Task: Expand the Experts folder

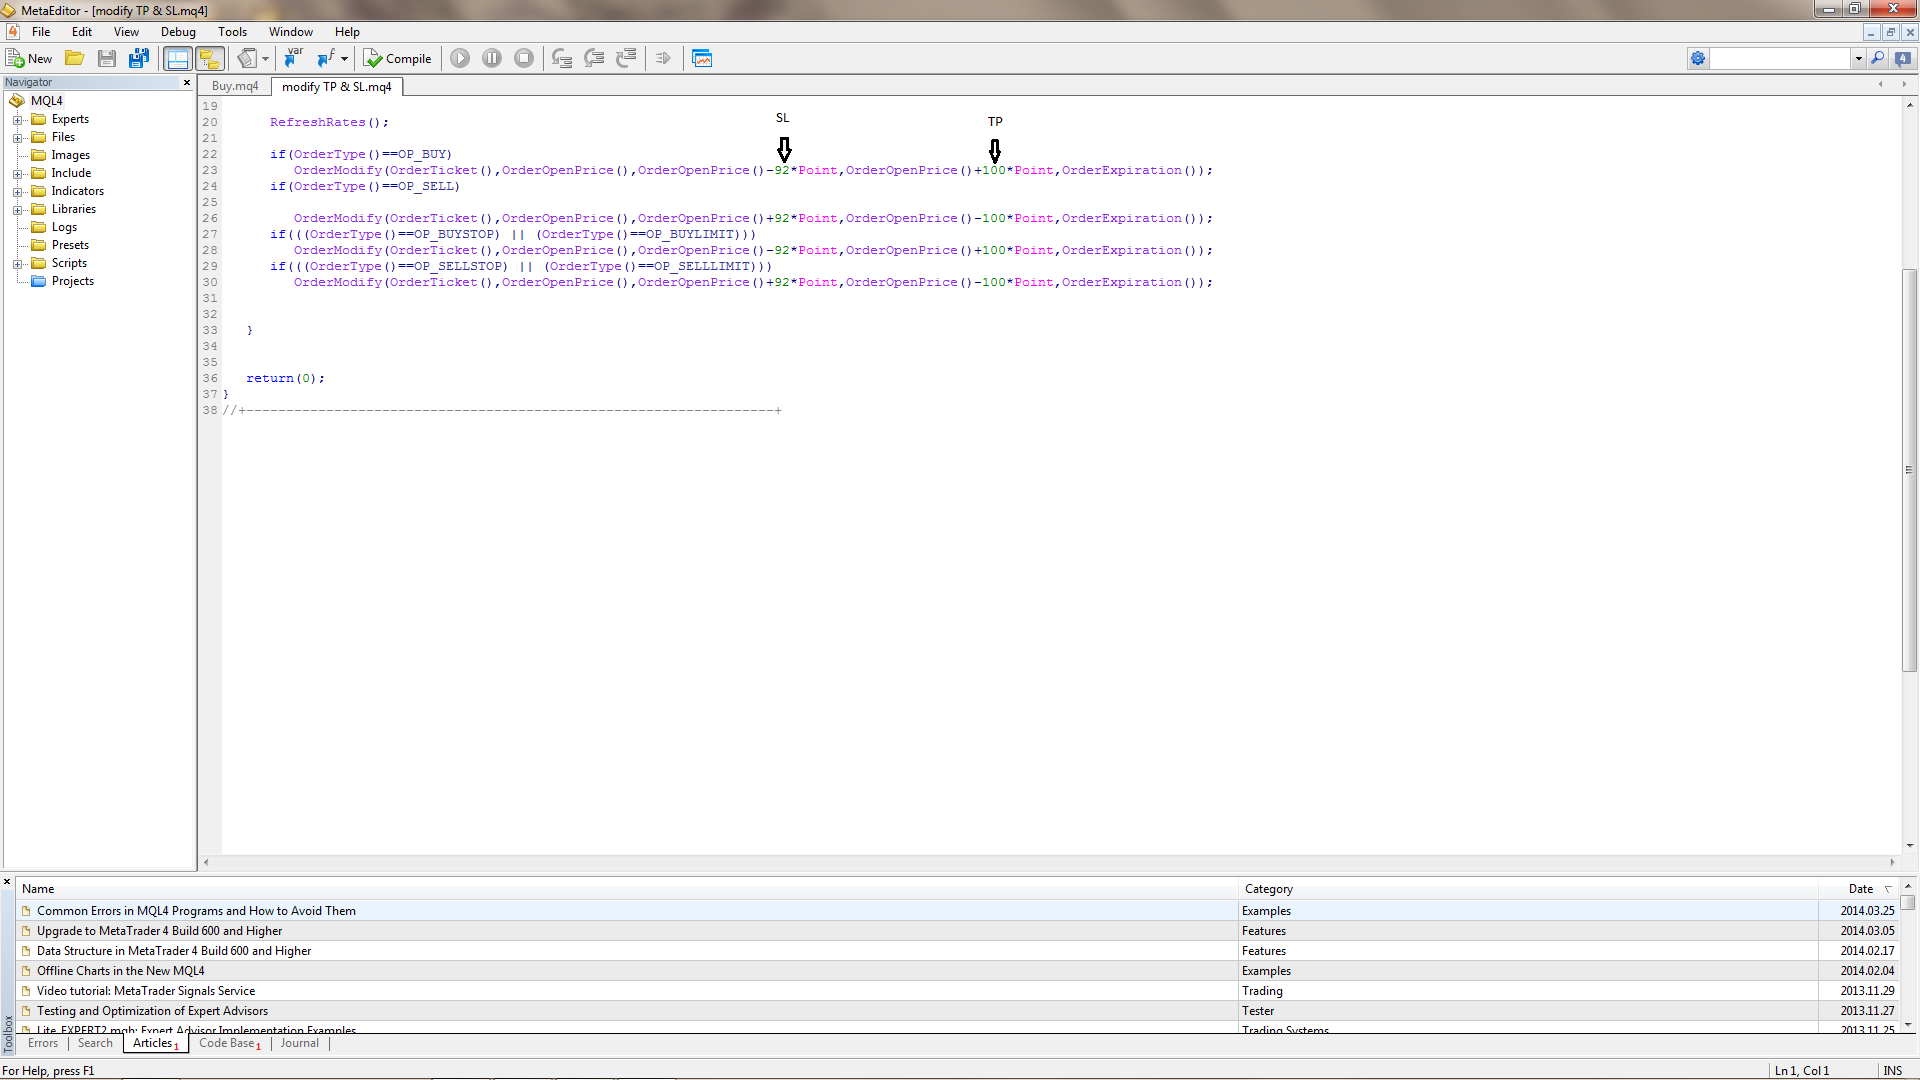Action: pyautogui.click(x=17, y=120)
